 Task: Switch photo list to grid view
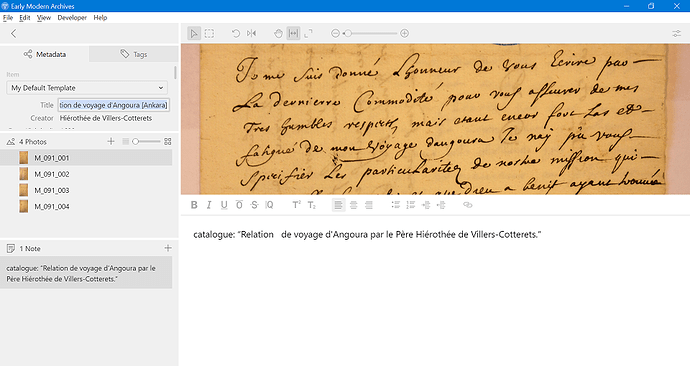pos(168,142)
